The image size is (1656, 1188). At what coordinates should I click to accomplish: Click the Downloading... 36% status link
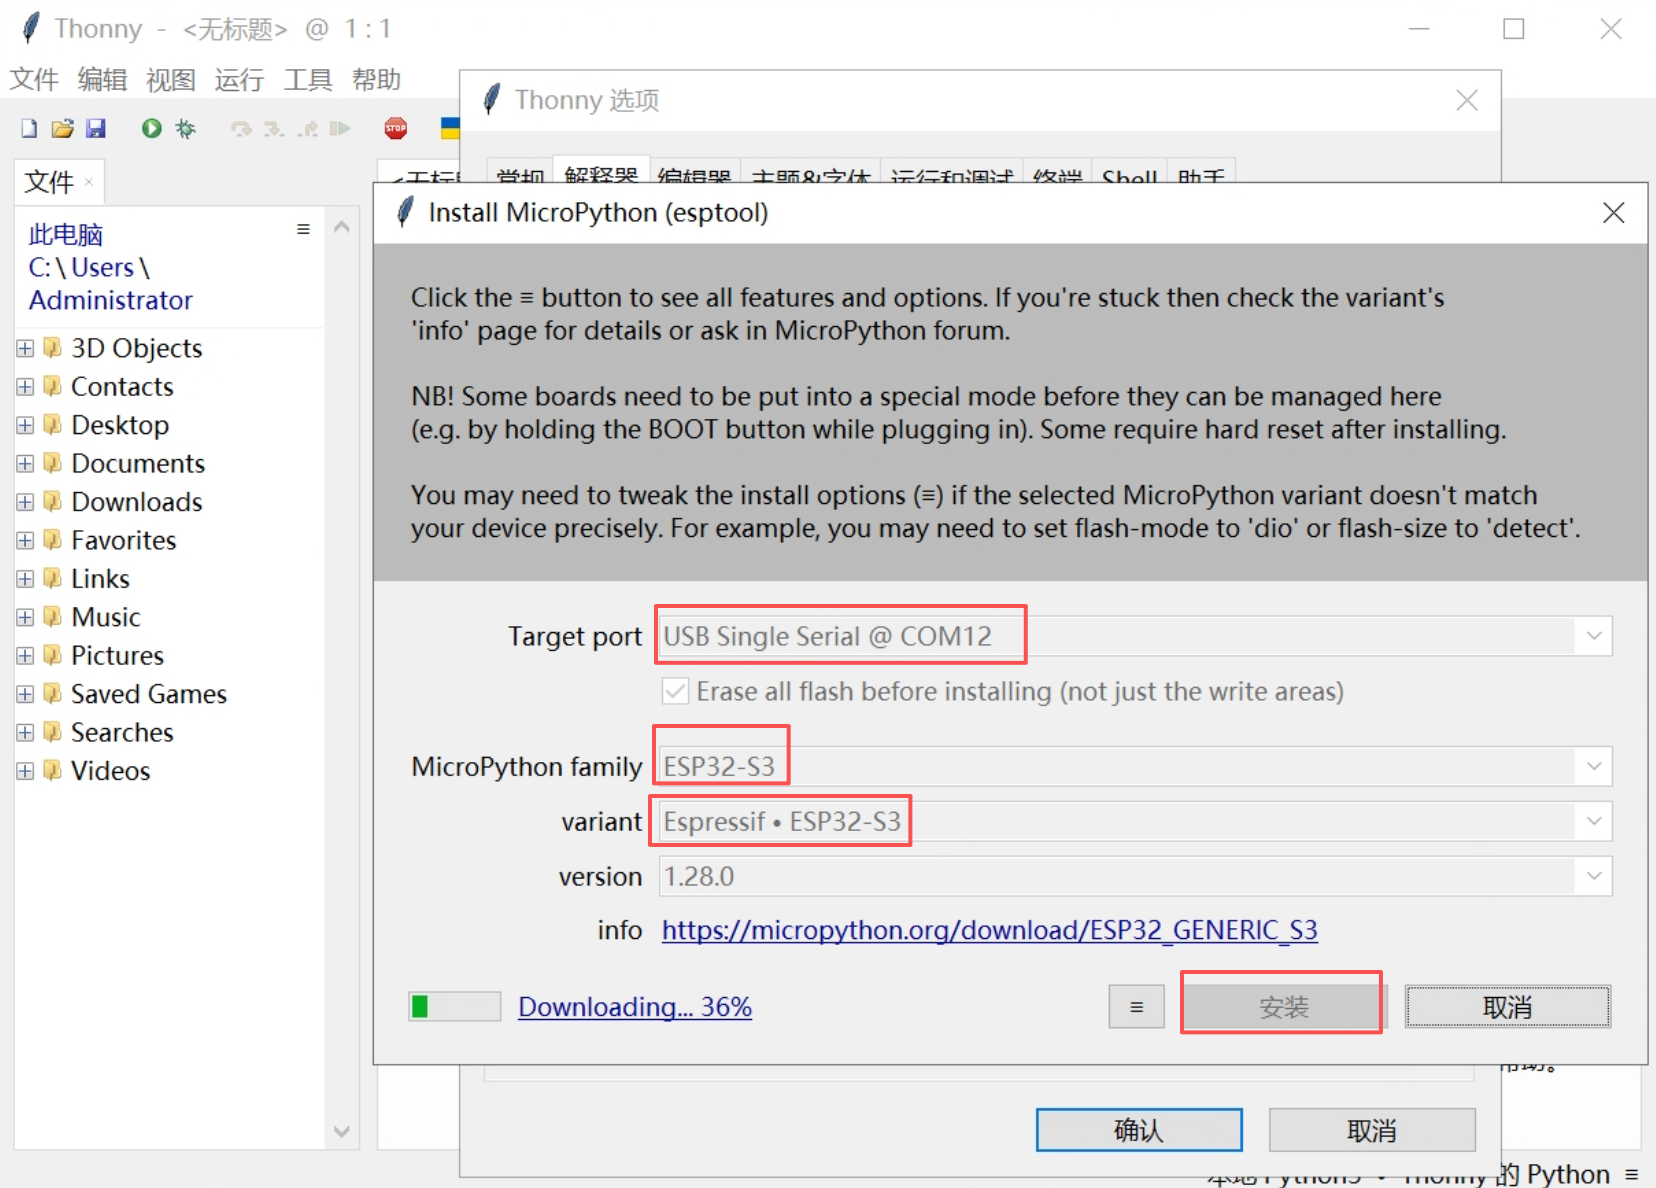click(x=635, y=1006)
